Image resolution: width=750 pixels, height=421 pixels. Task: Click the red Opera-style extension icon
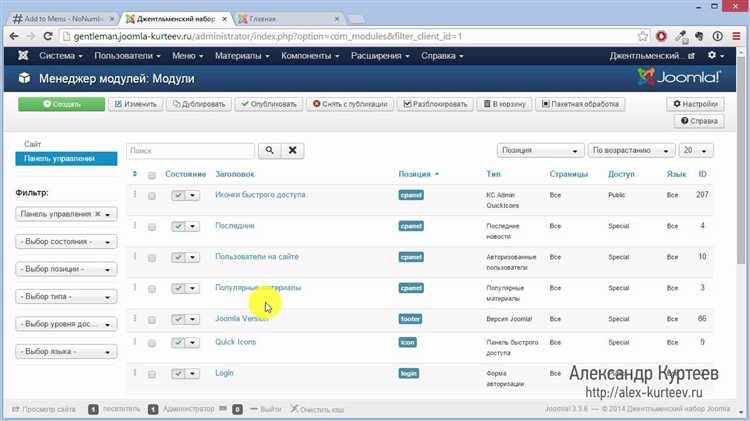pyautogui.click(x=661, y=36)
